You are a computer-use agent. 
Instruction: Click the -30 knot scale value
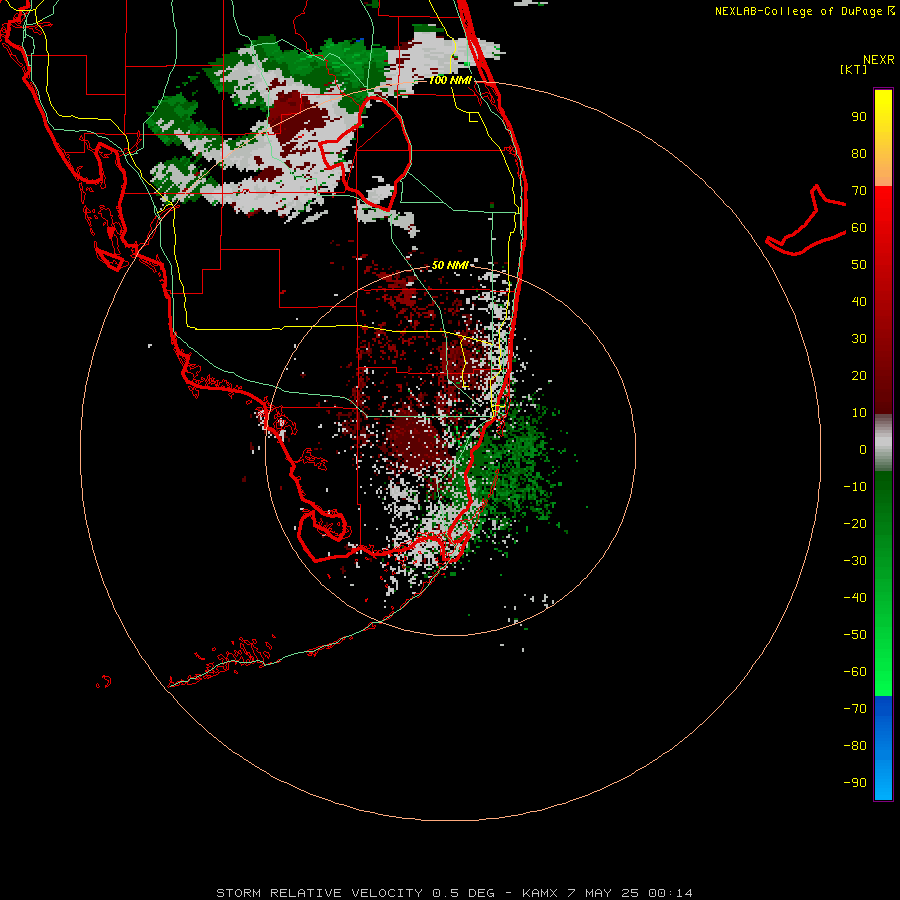pyautogui.click(x=855, y=561)
